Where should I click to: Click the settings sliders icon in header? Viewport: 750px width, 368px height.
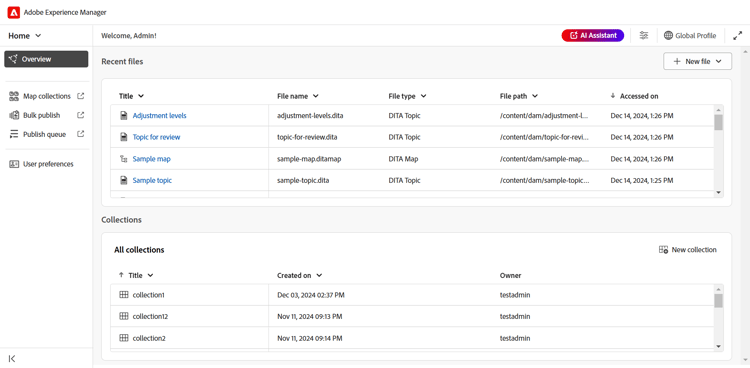point(644,35)
